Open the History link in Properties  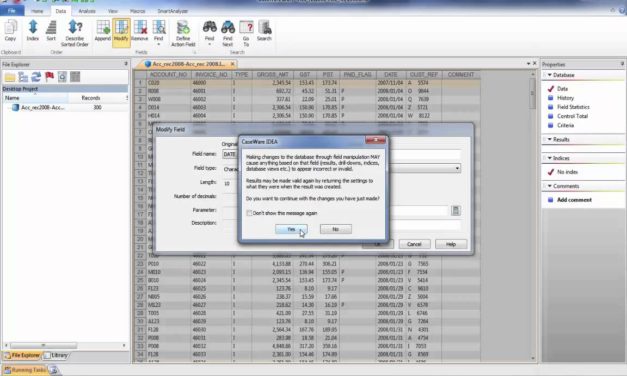565,98
